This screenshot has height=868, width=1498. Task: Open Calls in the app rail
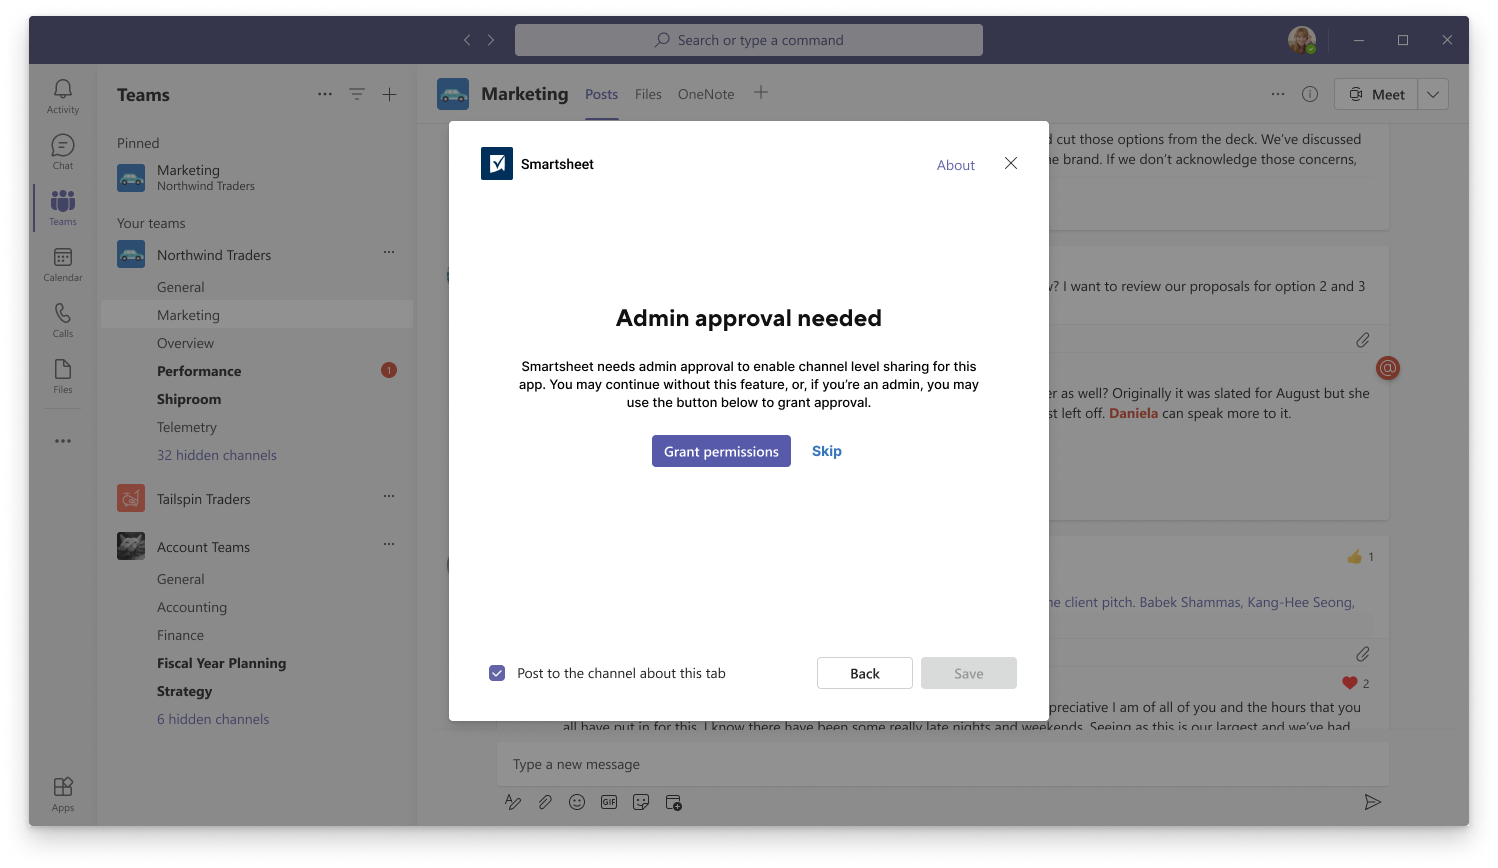pyautogui.click(x=62, y=319)
